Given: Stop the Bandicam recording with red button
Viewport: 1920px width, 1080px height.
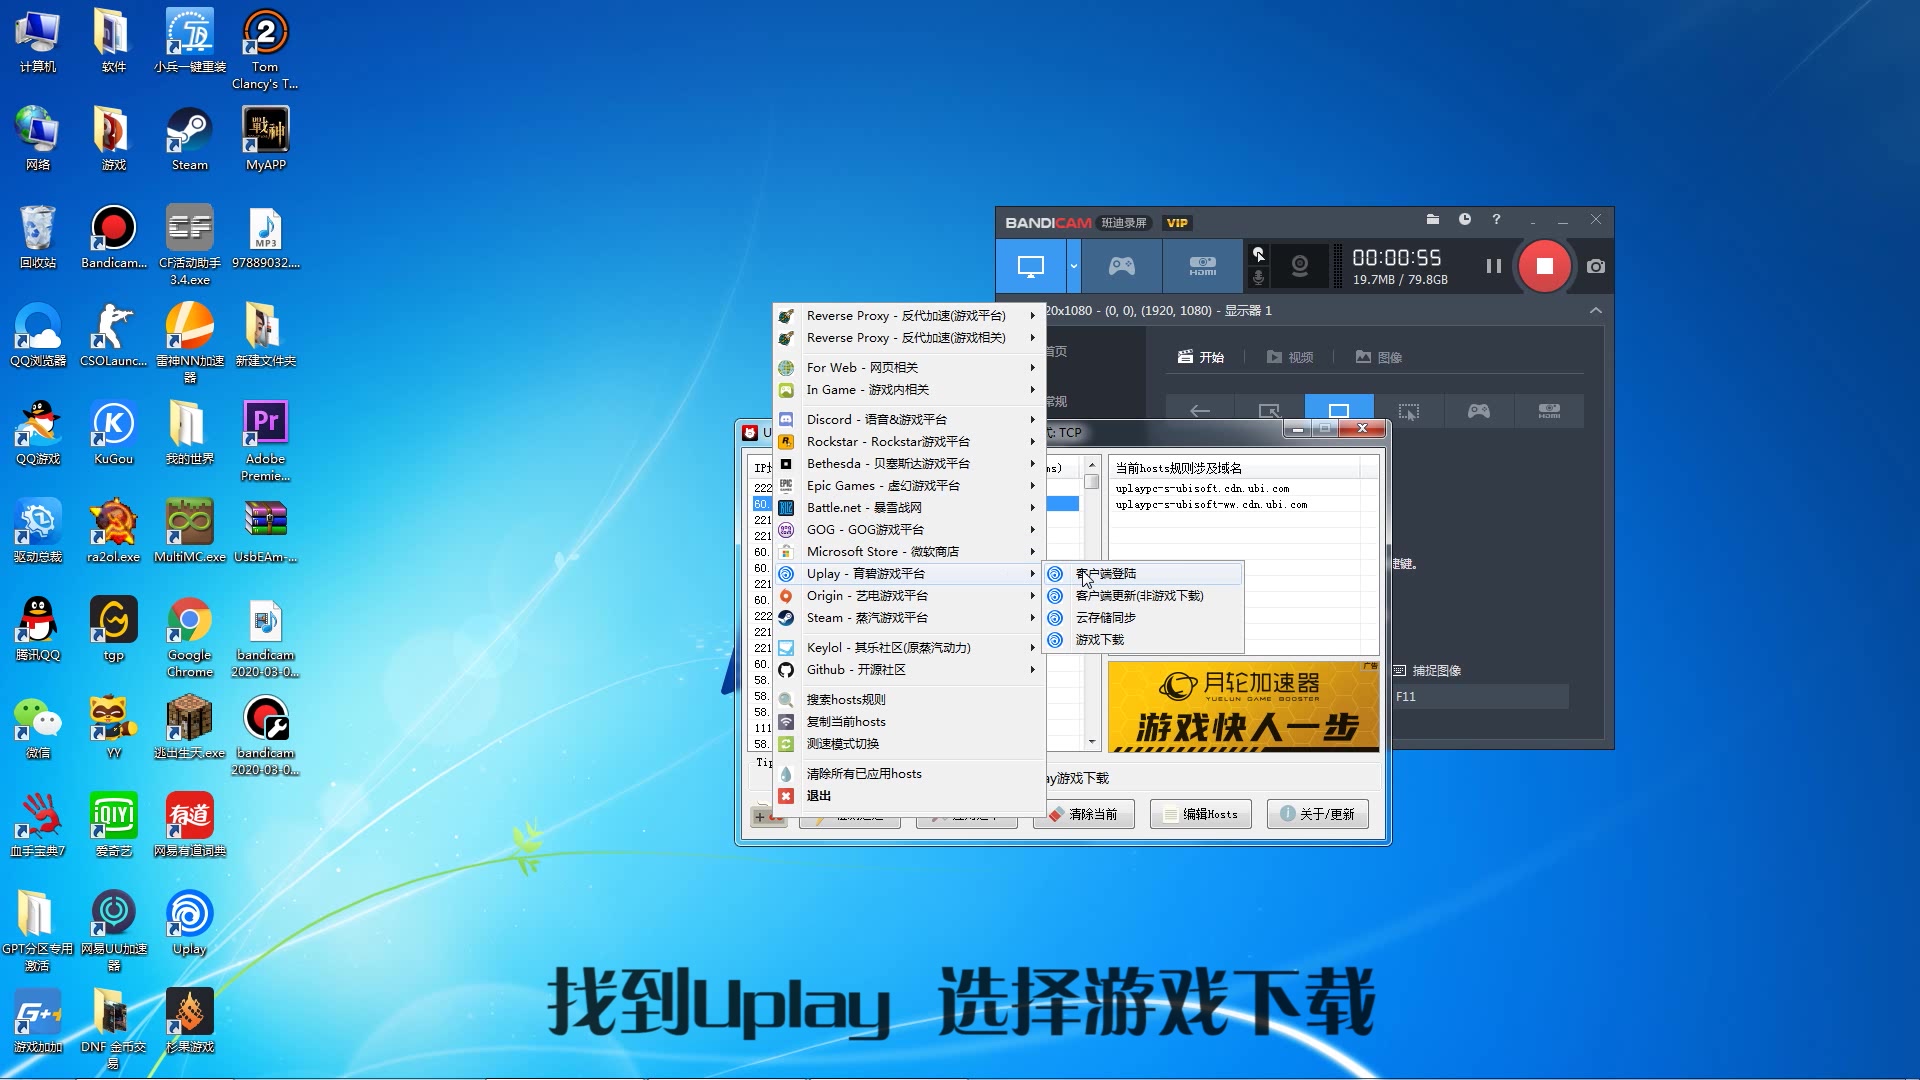Looking at the screenshot, I should pos(1544,266).
